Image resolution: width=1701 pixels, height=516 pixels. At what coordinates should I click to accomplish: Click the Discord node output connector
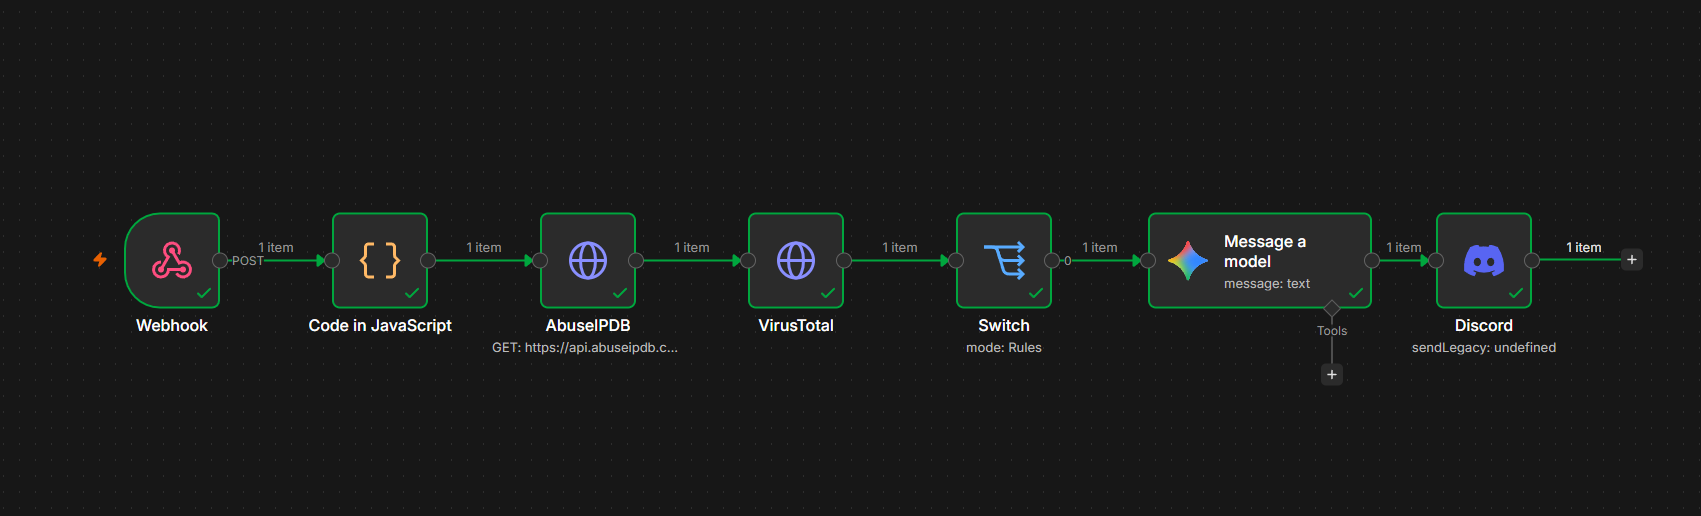coord(1532,260)
